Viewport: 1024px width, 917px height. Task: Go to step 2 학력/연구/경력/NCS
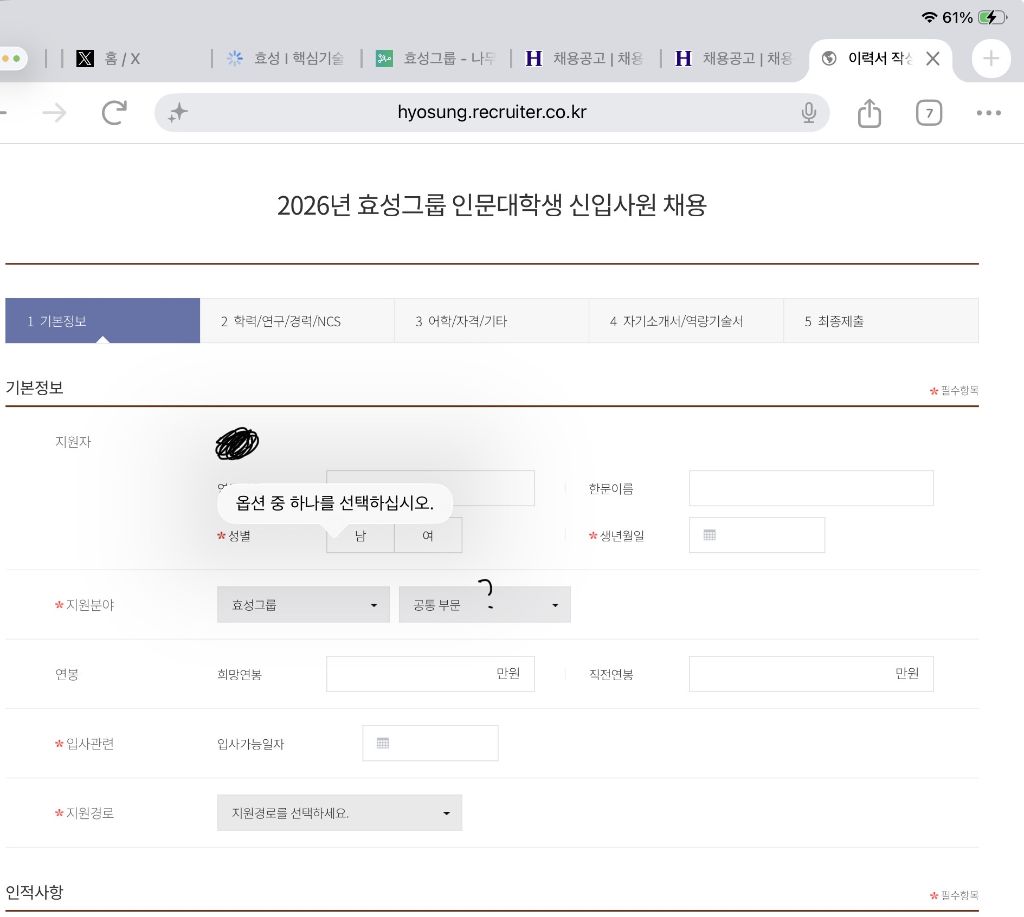click(297, 321)
